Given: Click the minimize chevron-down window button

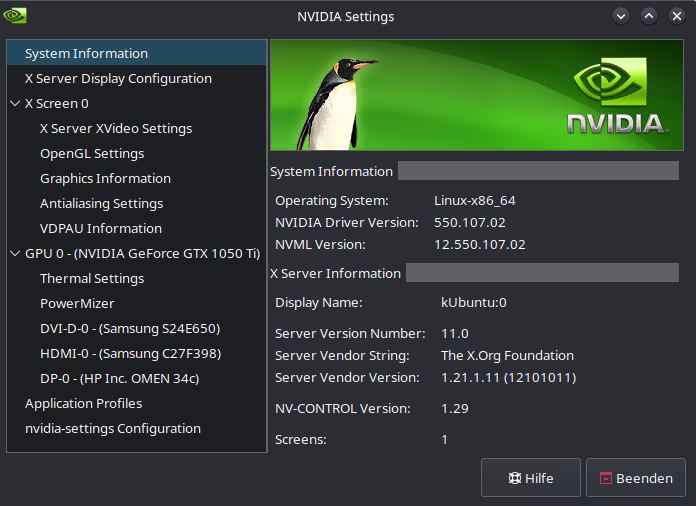Looking at the screenshot, I should click(621, 16).
